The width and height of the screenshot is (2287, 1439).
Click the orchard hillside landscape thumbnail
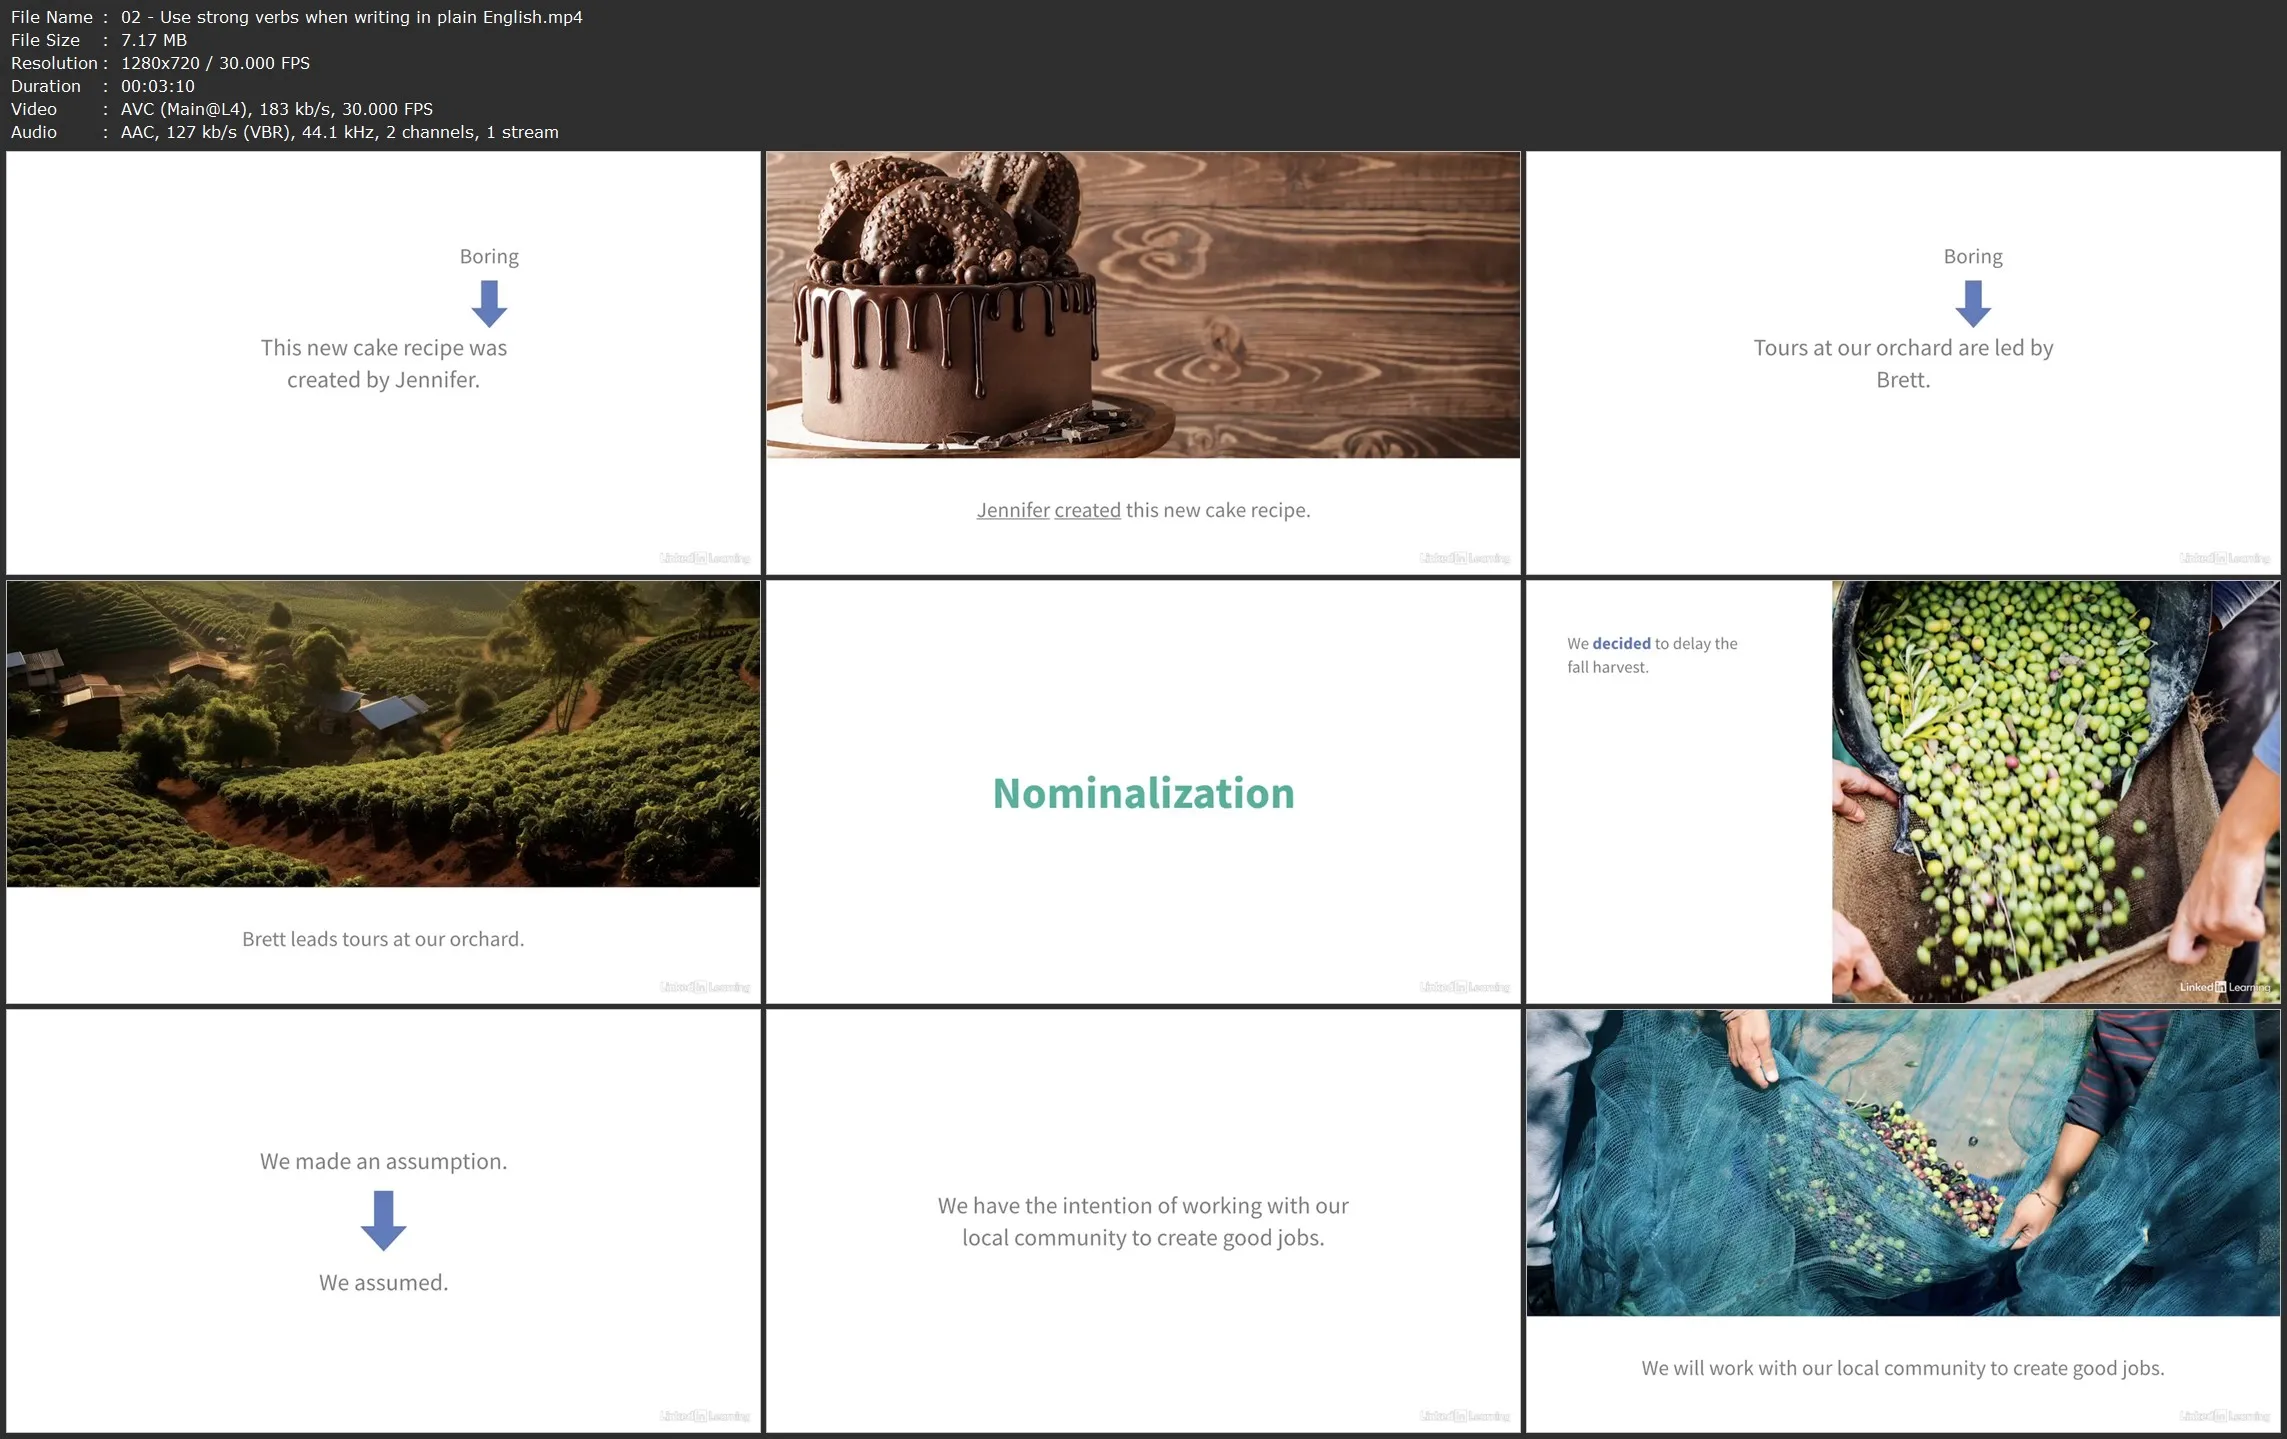point(383,733)
